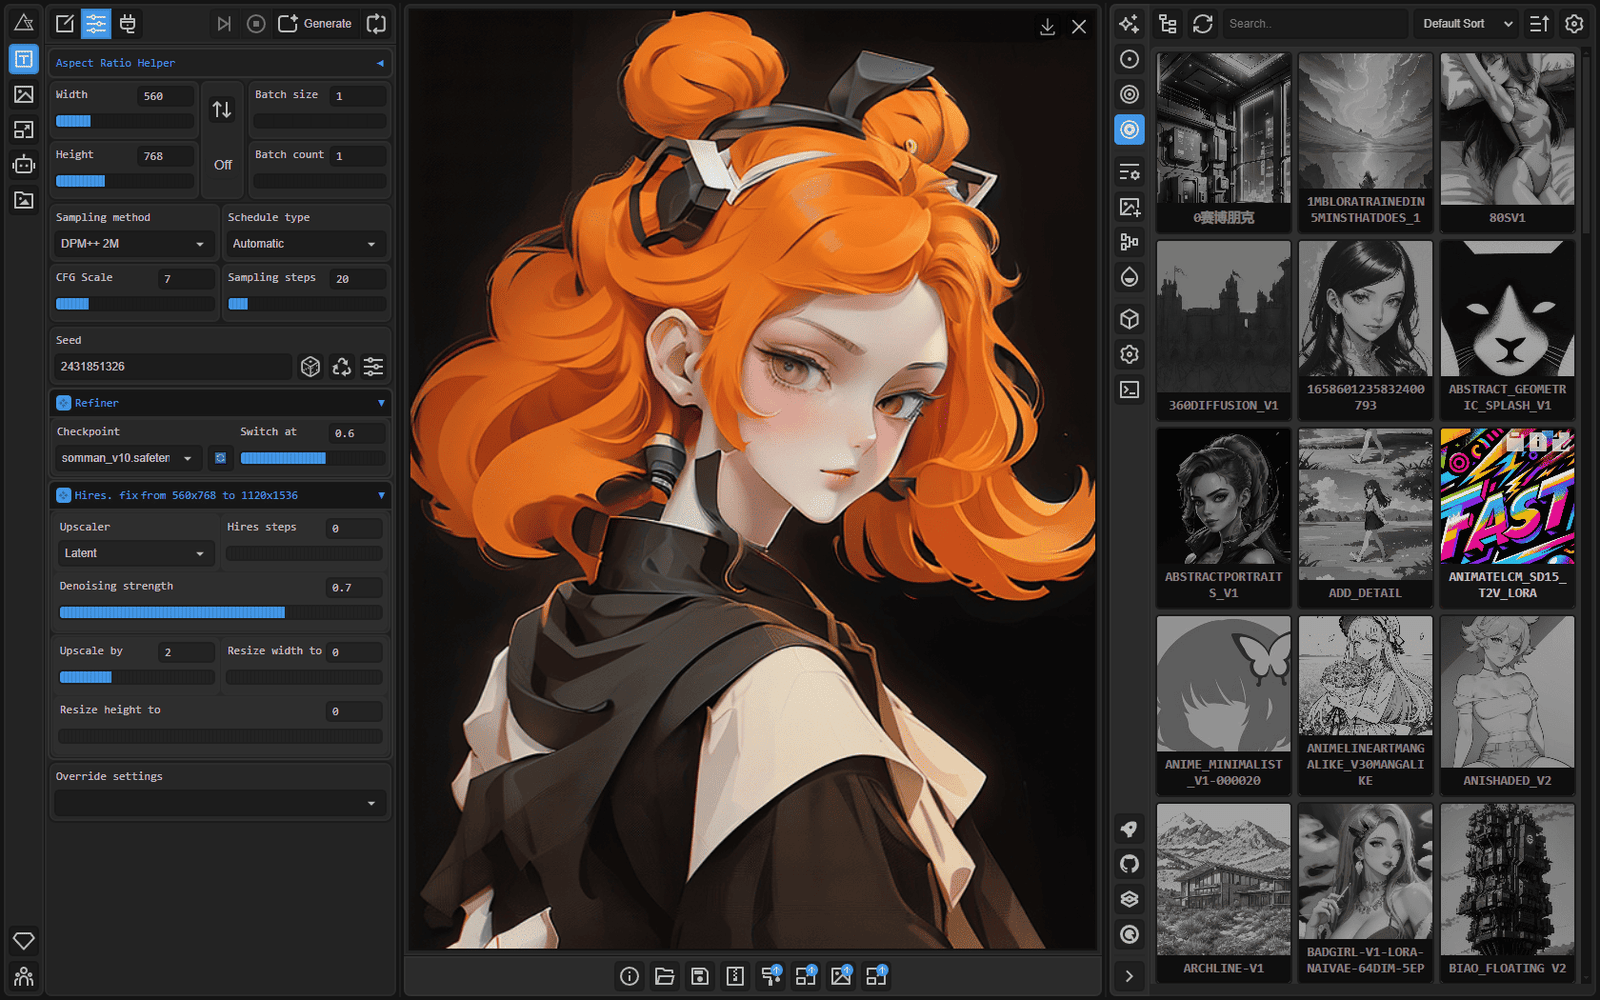
Task: Click the Generate button
Action: (315, 24)
